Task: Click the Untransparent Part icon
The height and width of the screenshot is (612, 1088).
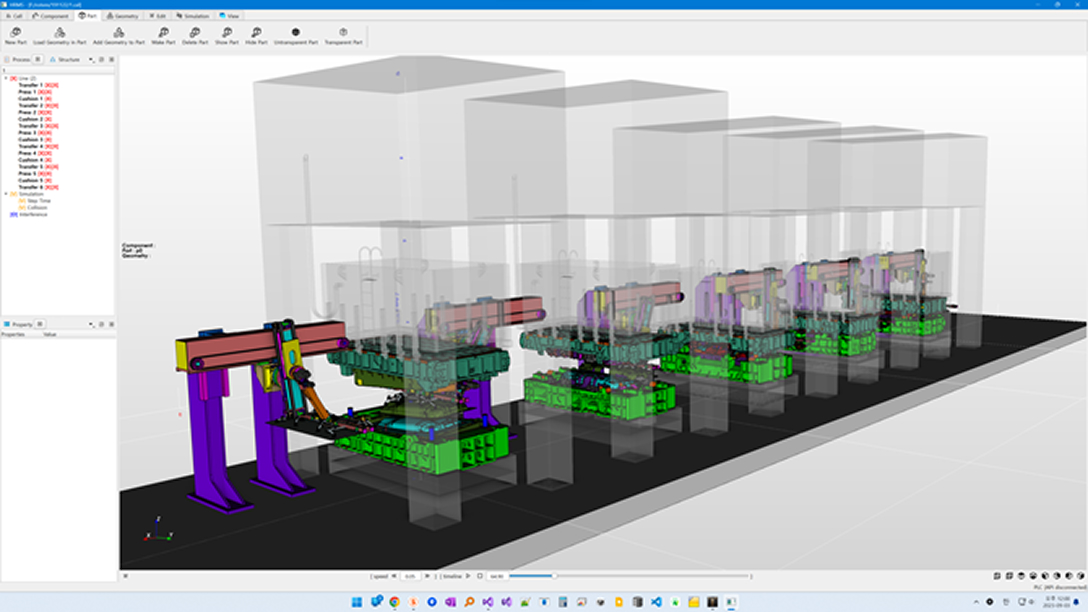Action: point(296,34)
